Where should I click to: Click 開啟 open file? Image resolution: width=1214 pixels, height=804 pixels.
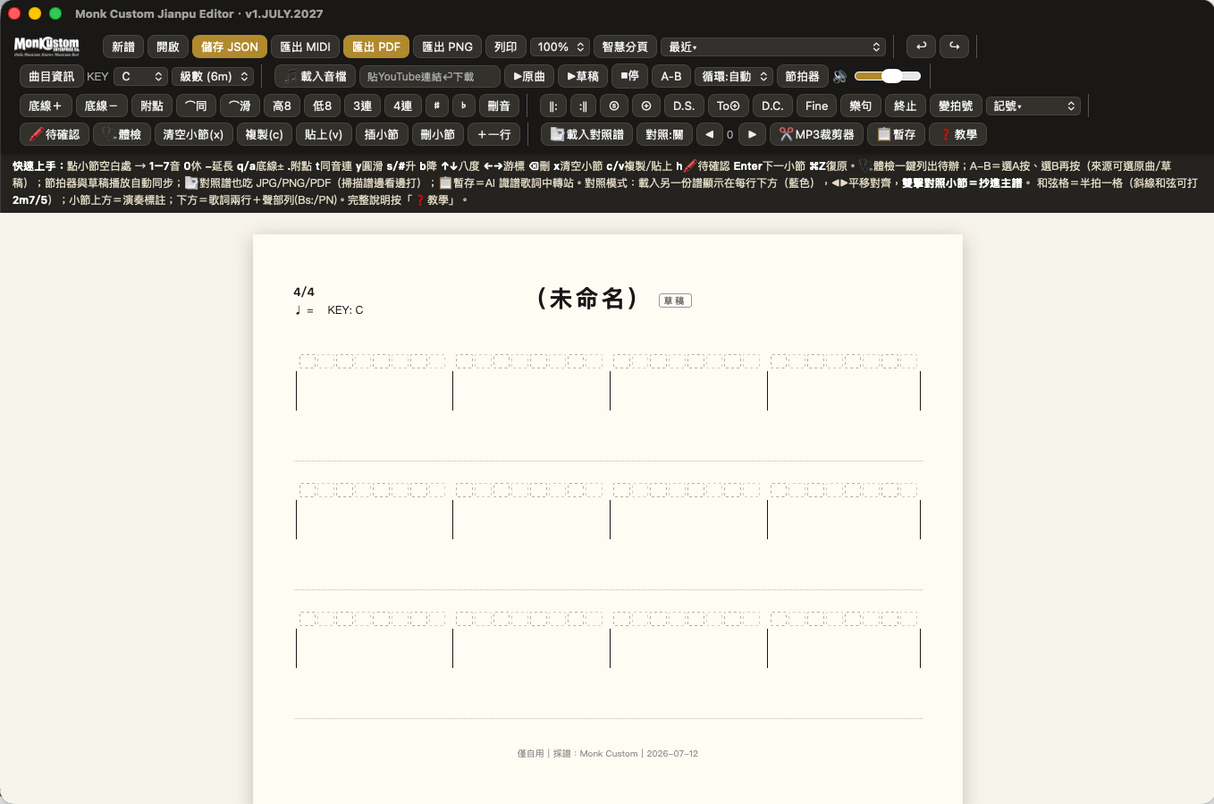pyautogui.click(x=167, y=47)
